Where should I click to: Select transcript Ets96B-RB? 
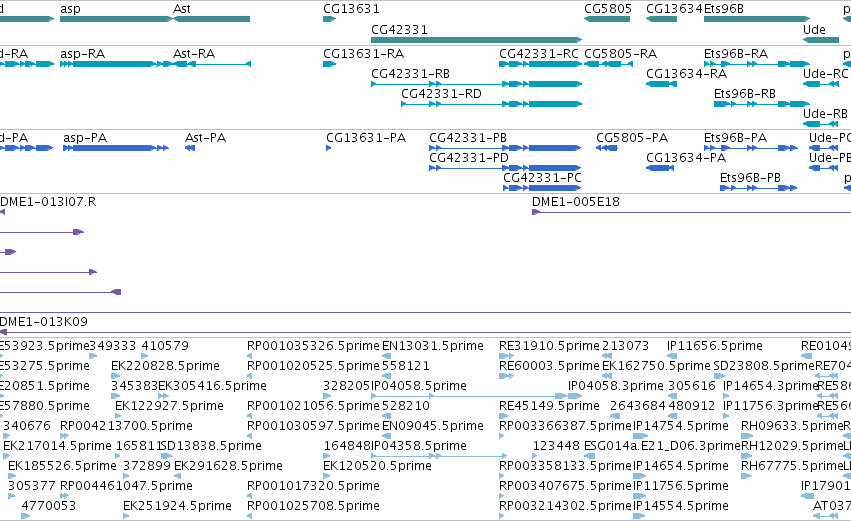(x=762, y=104)
